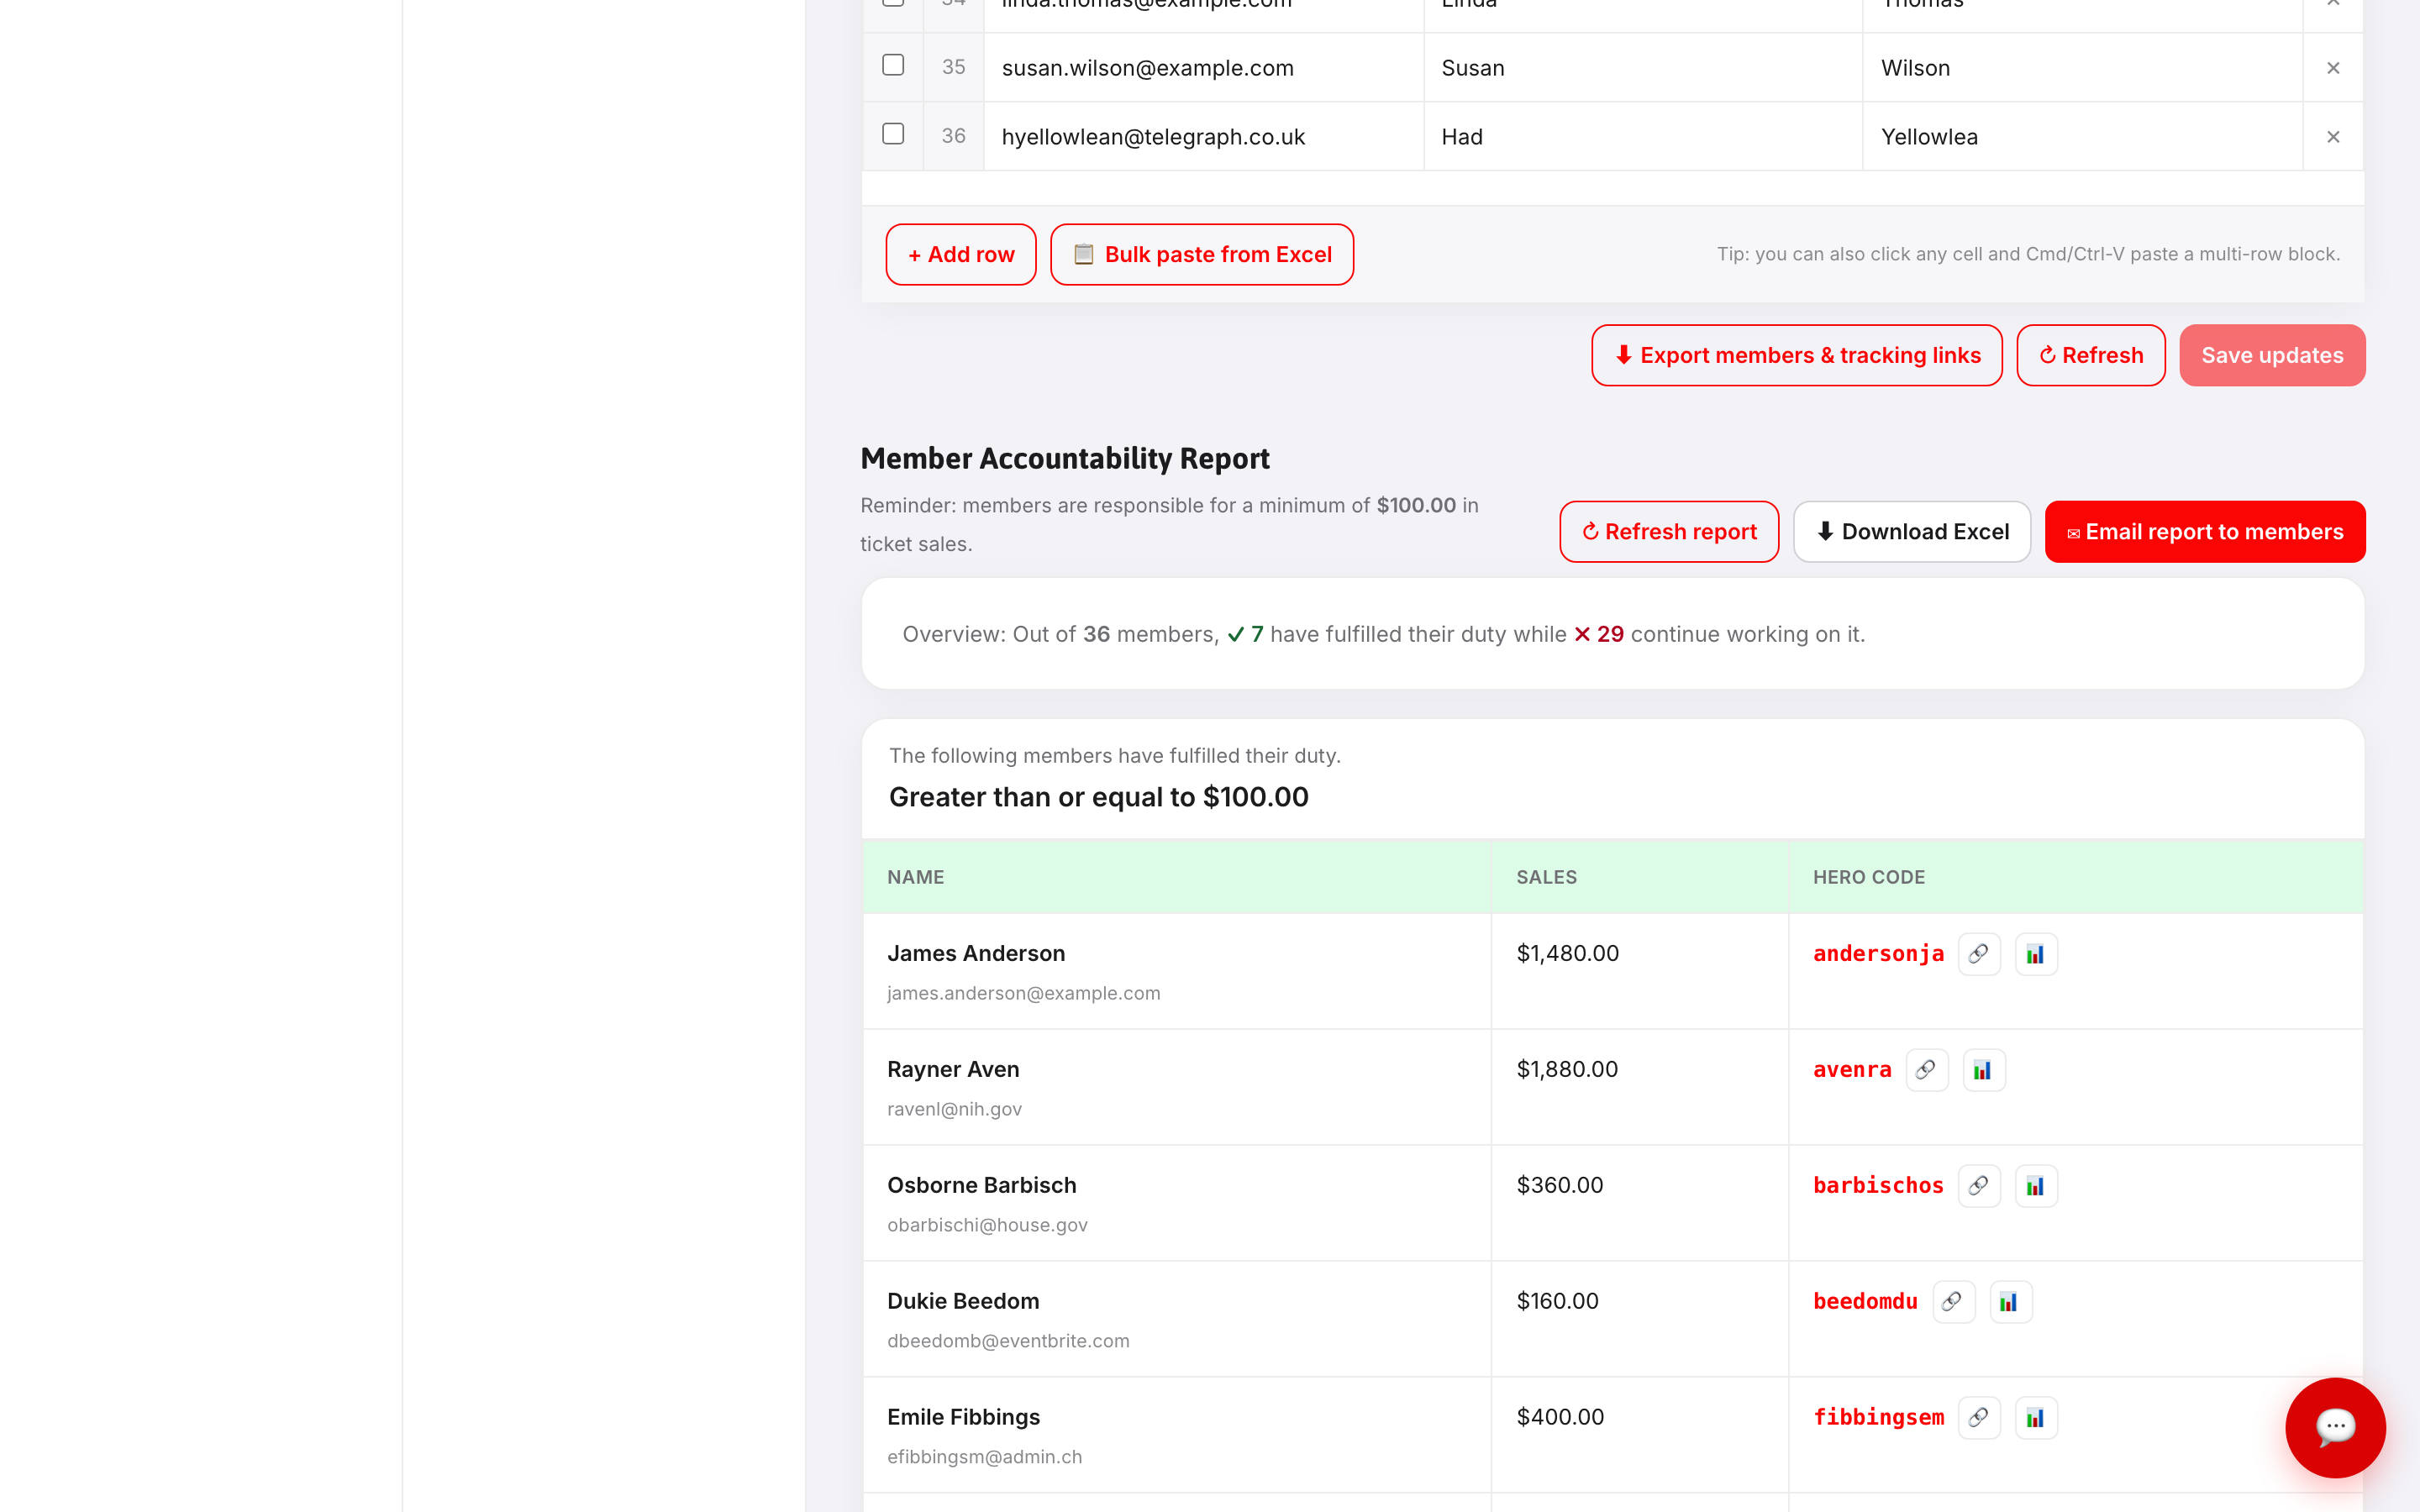Export members & tracking links
This screenshot has height=1512, width=2420.
click(1797, 355)
